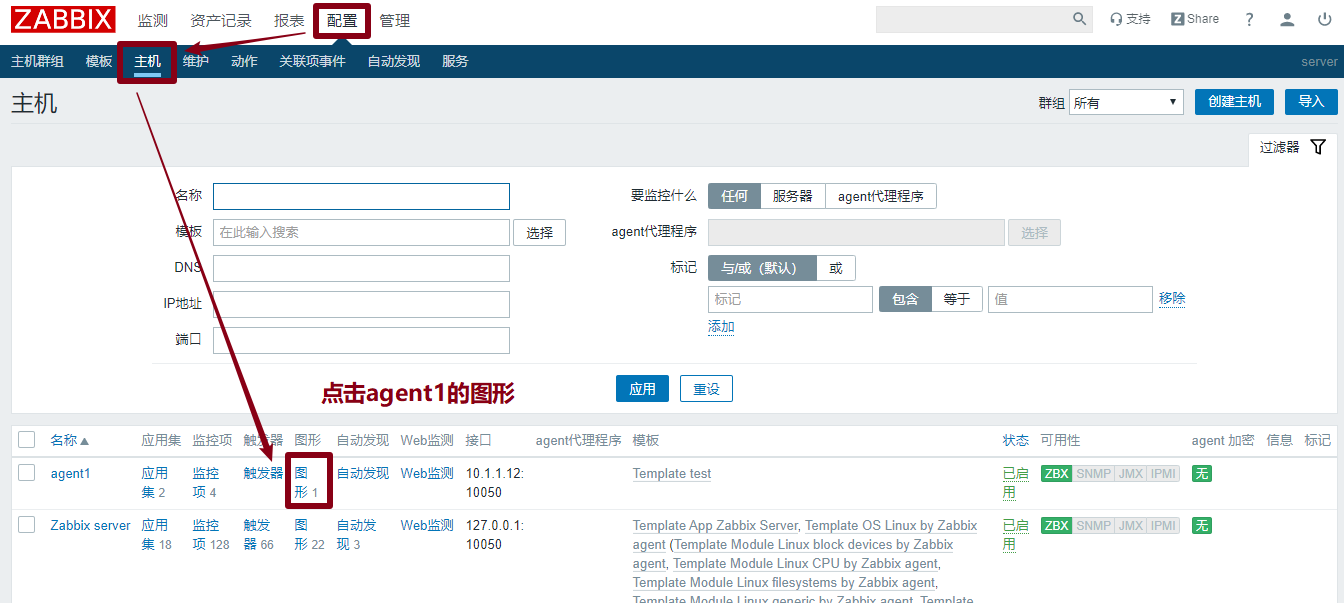The image size is (1344, 603).
Task: Click ZBX availability badge for agent1
Action: point(1057,473)
